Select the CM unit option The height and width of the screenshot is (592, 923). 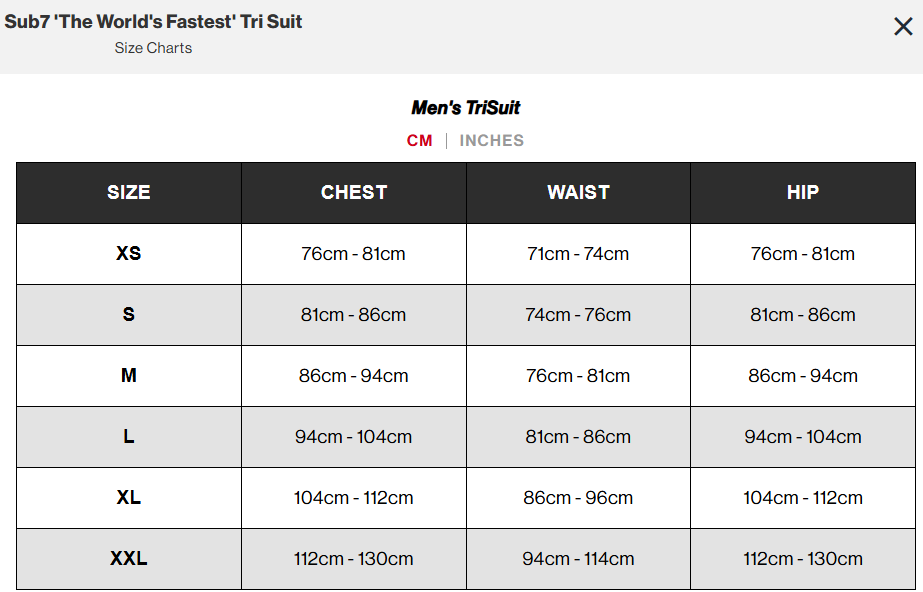click(x=419, y=141)
